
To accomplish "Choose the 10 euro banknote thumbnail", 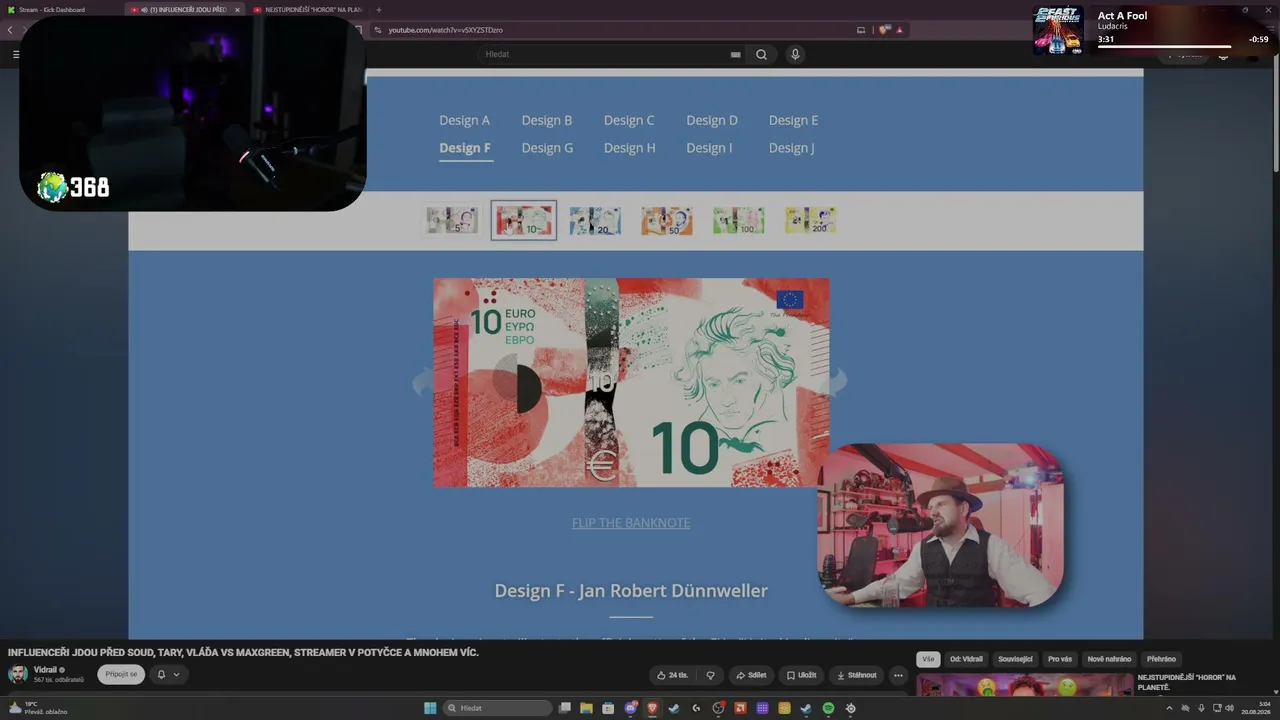I will pyautogui.click(x=524, y=220).
